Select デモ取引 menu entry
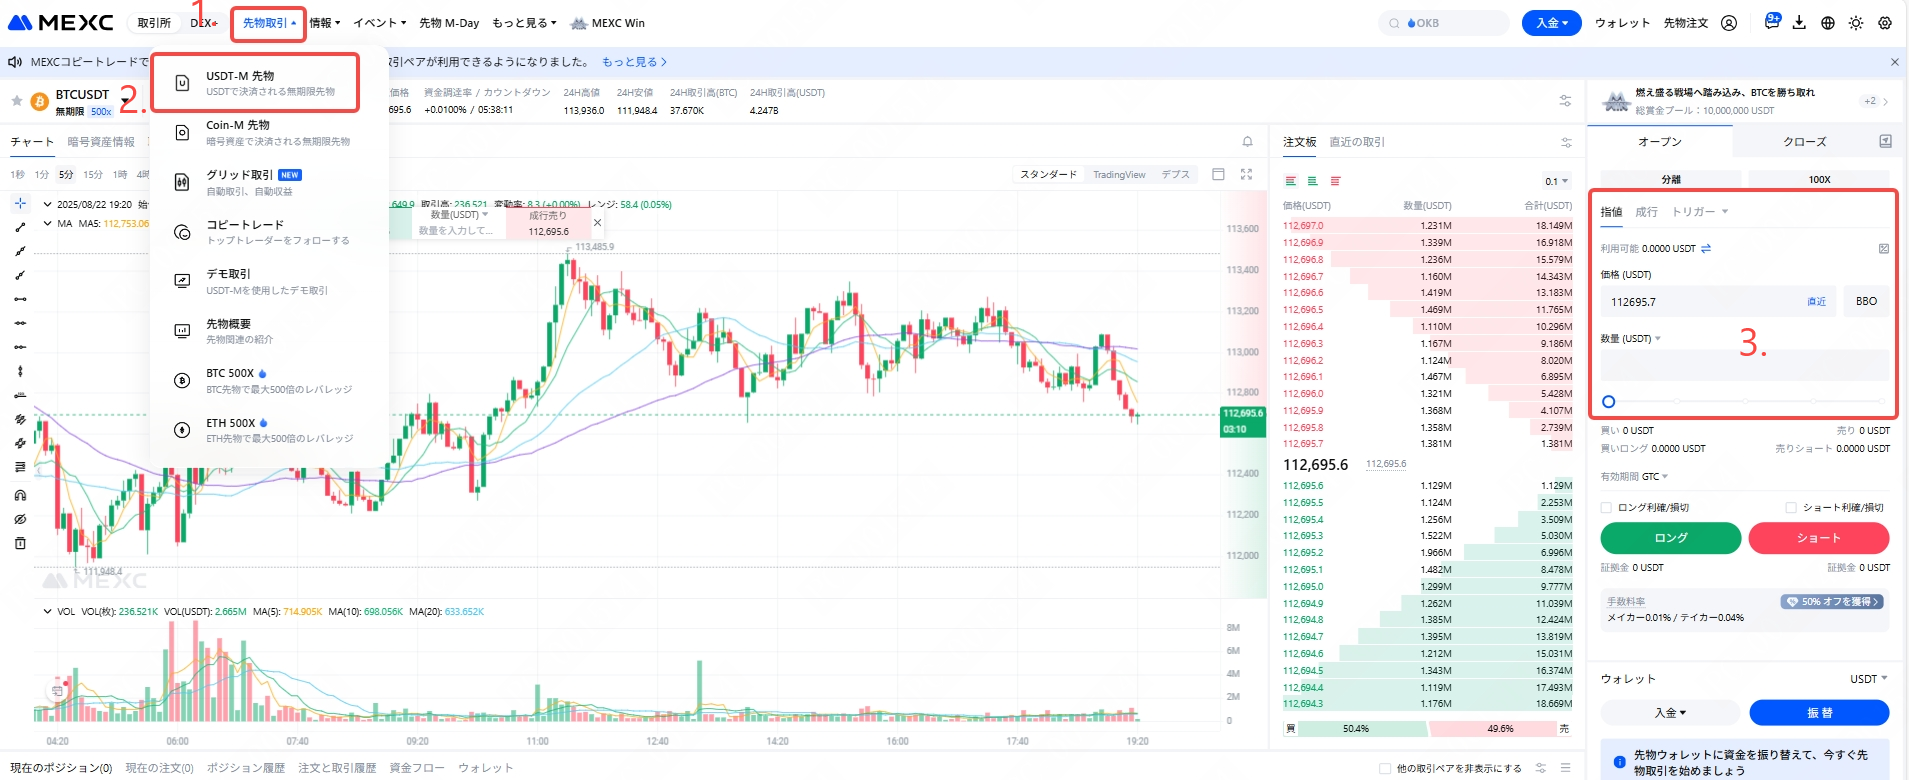Screen dimensions: 1909x780 [268, 282]
